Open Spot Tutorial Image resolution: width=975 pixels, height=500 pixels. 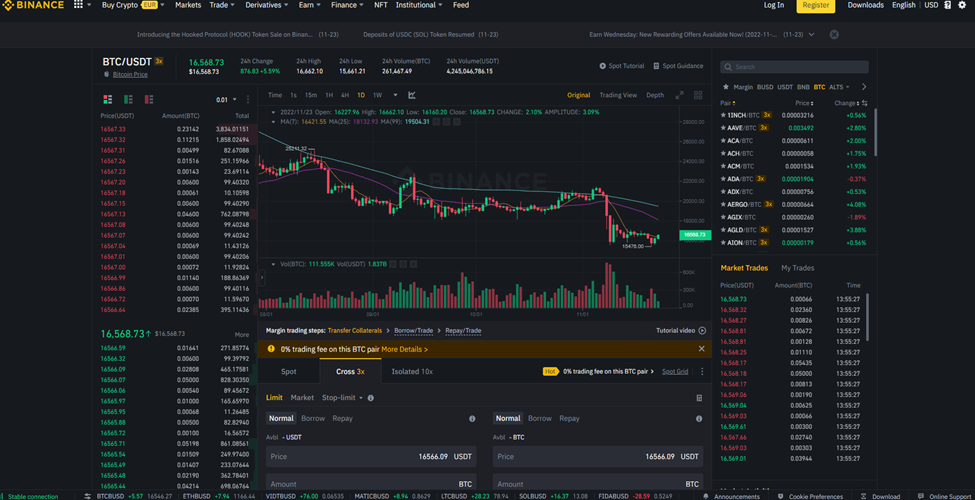622,66
